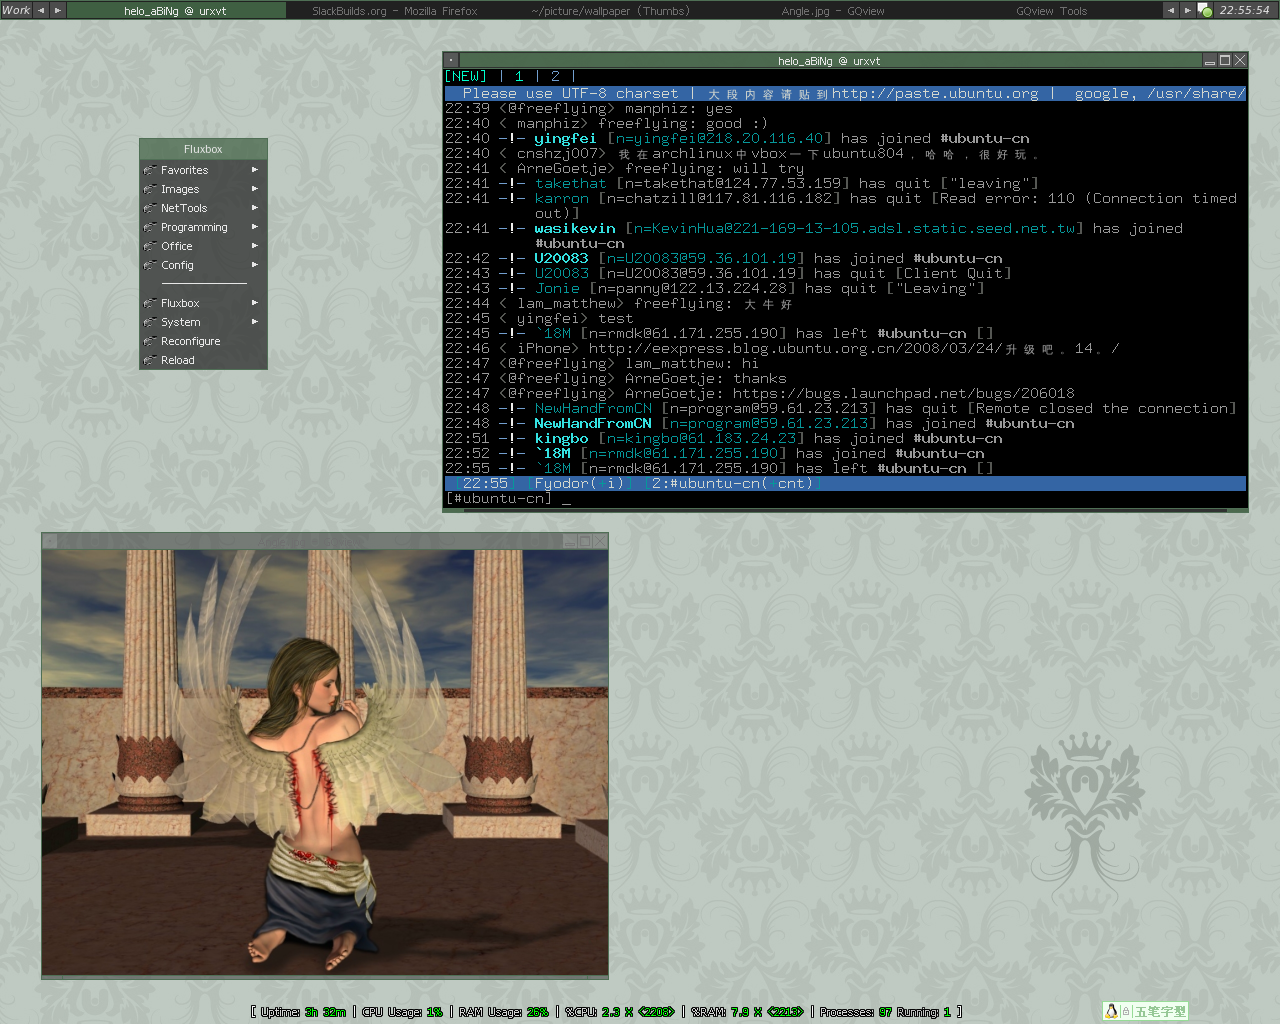Image resolution: width=1280 pixels, height=1024 pixels.
Task: Expand the Images submenu arrow
Action: pos(255,189)
